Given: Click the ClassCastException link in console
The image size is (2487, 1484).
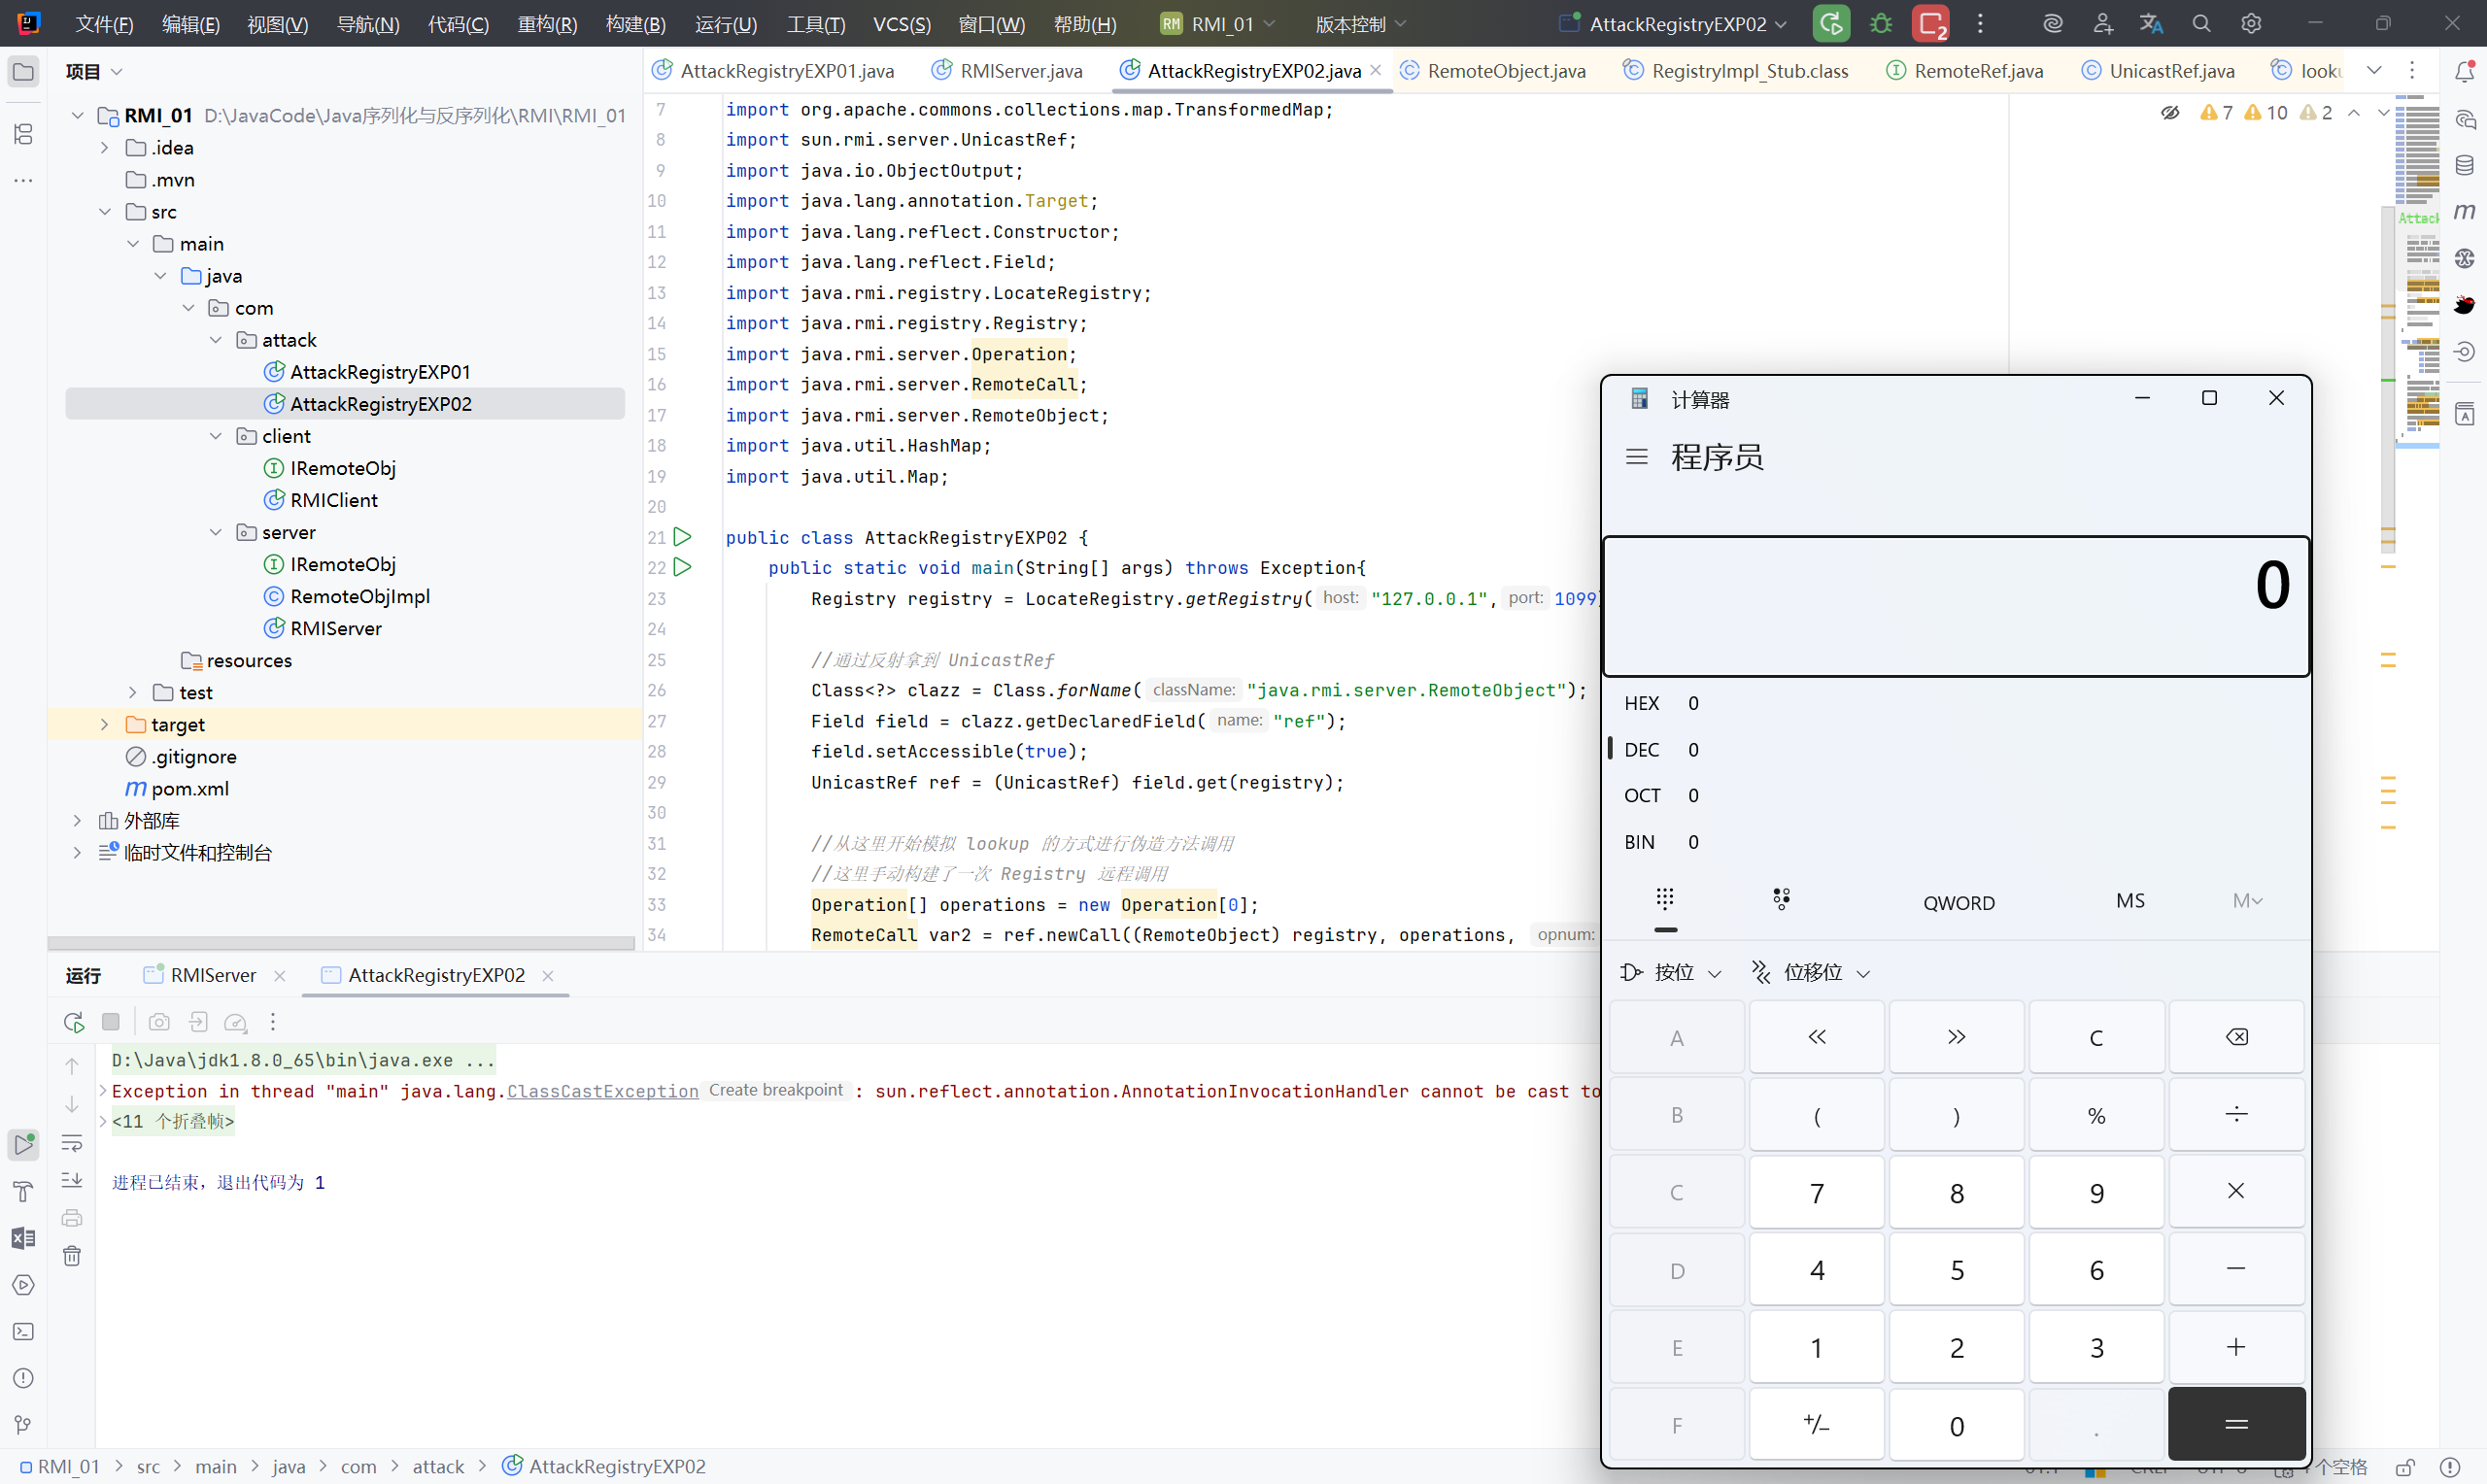Looking at the screenshot, I should point(602,1091).
